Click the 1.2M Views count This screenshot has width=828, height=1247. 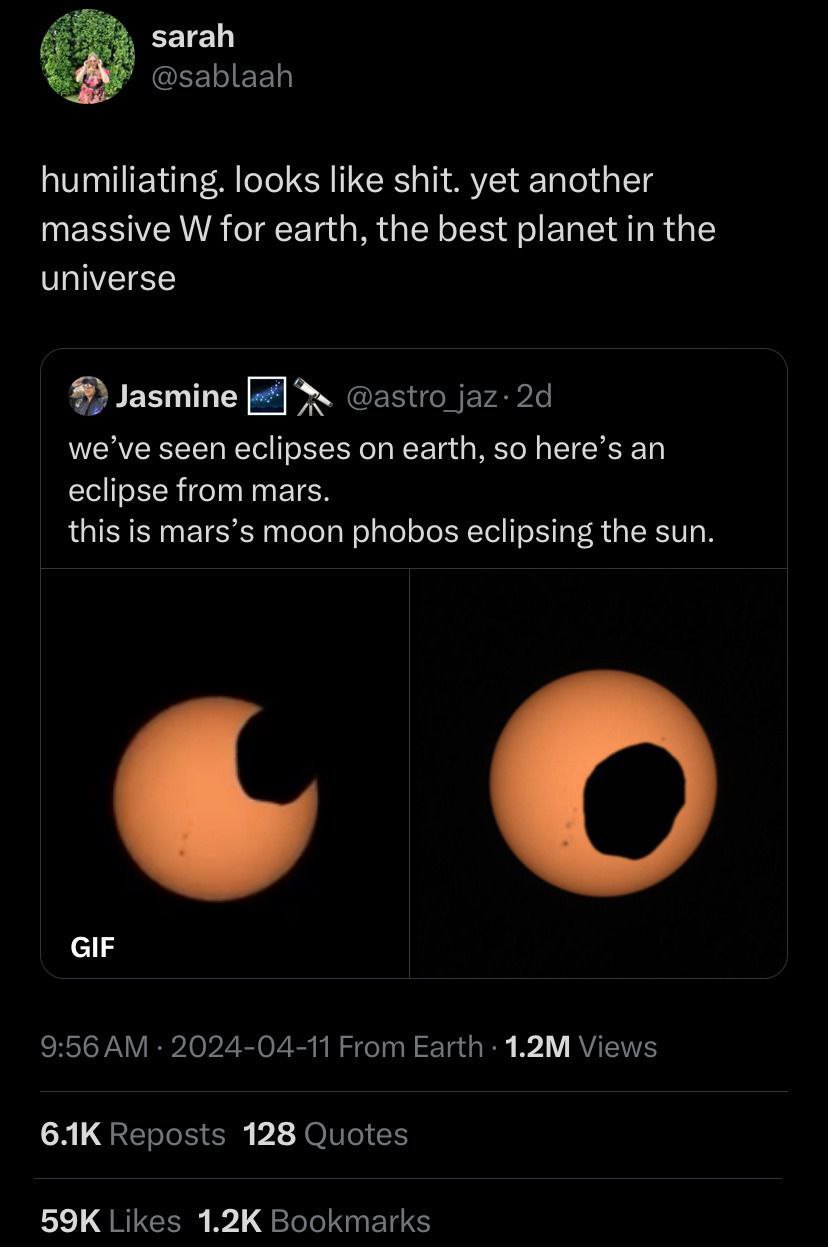point(581,1046)
